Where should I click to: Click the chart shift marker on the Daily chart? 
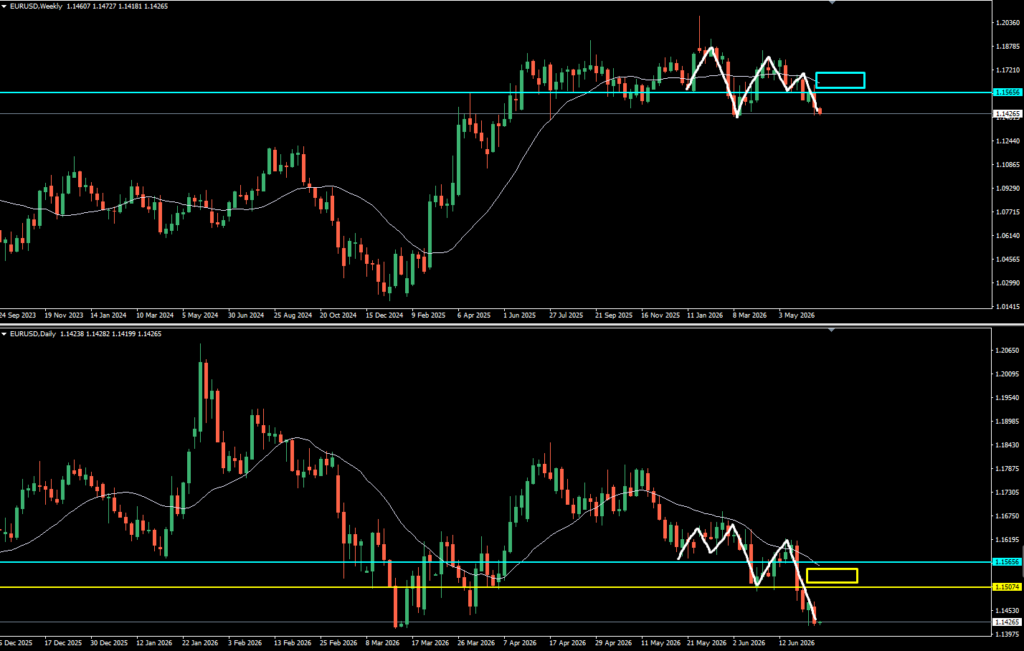click(831, 330)
